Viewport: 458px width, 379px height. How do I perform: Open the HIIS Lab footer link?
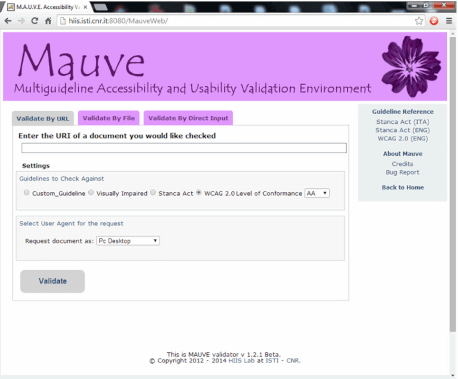242,361
